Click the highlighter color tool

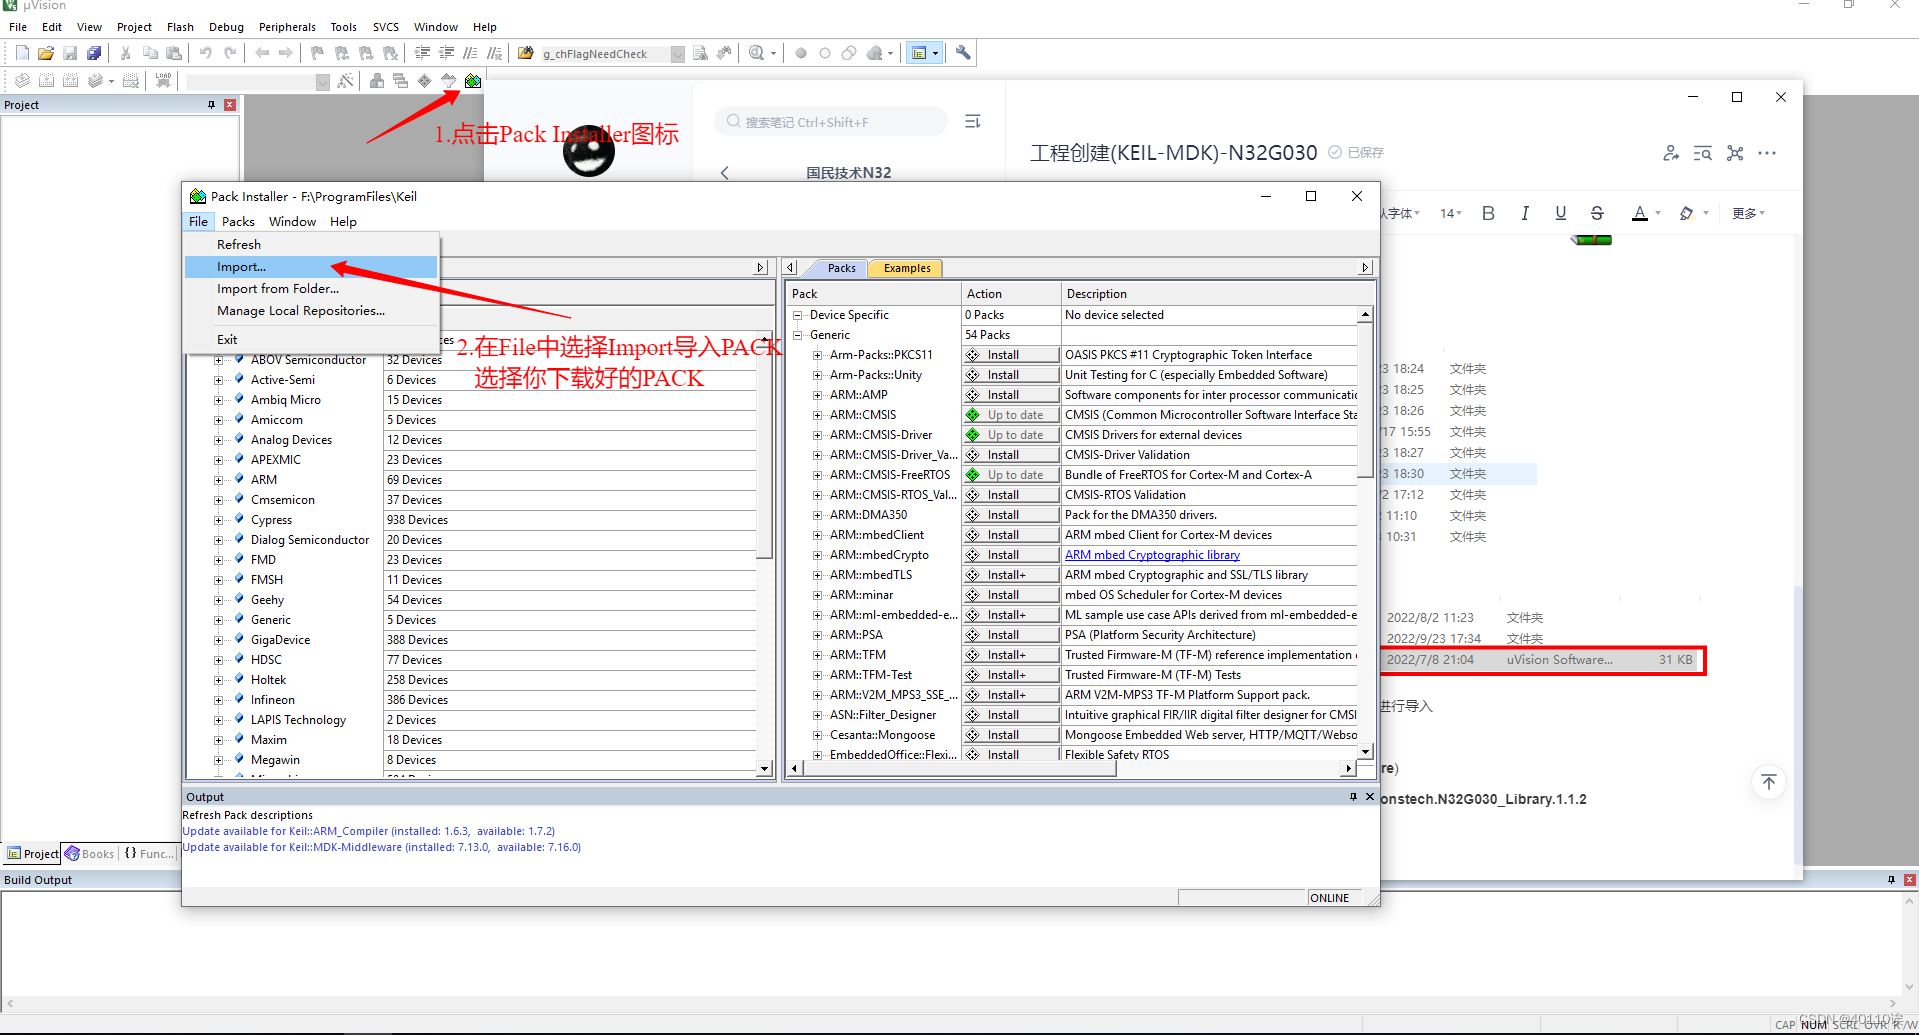(x=1686, y=213)
